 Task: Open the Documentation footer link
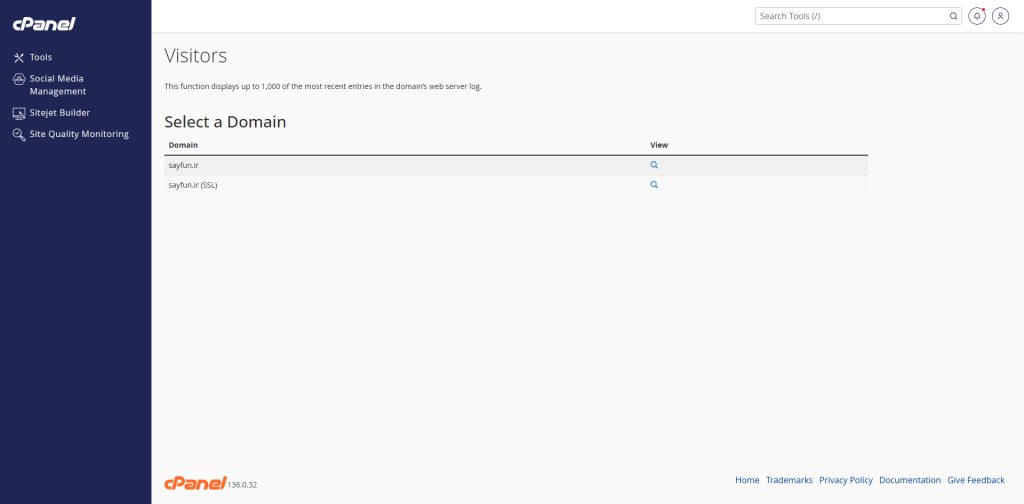910,480
